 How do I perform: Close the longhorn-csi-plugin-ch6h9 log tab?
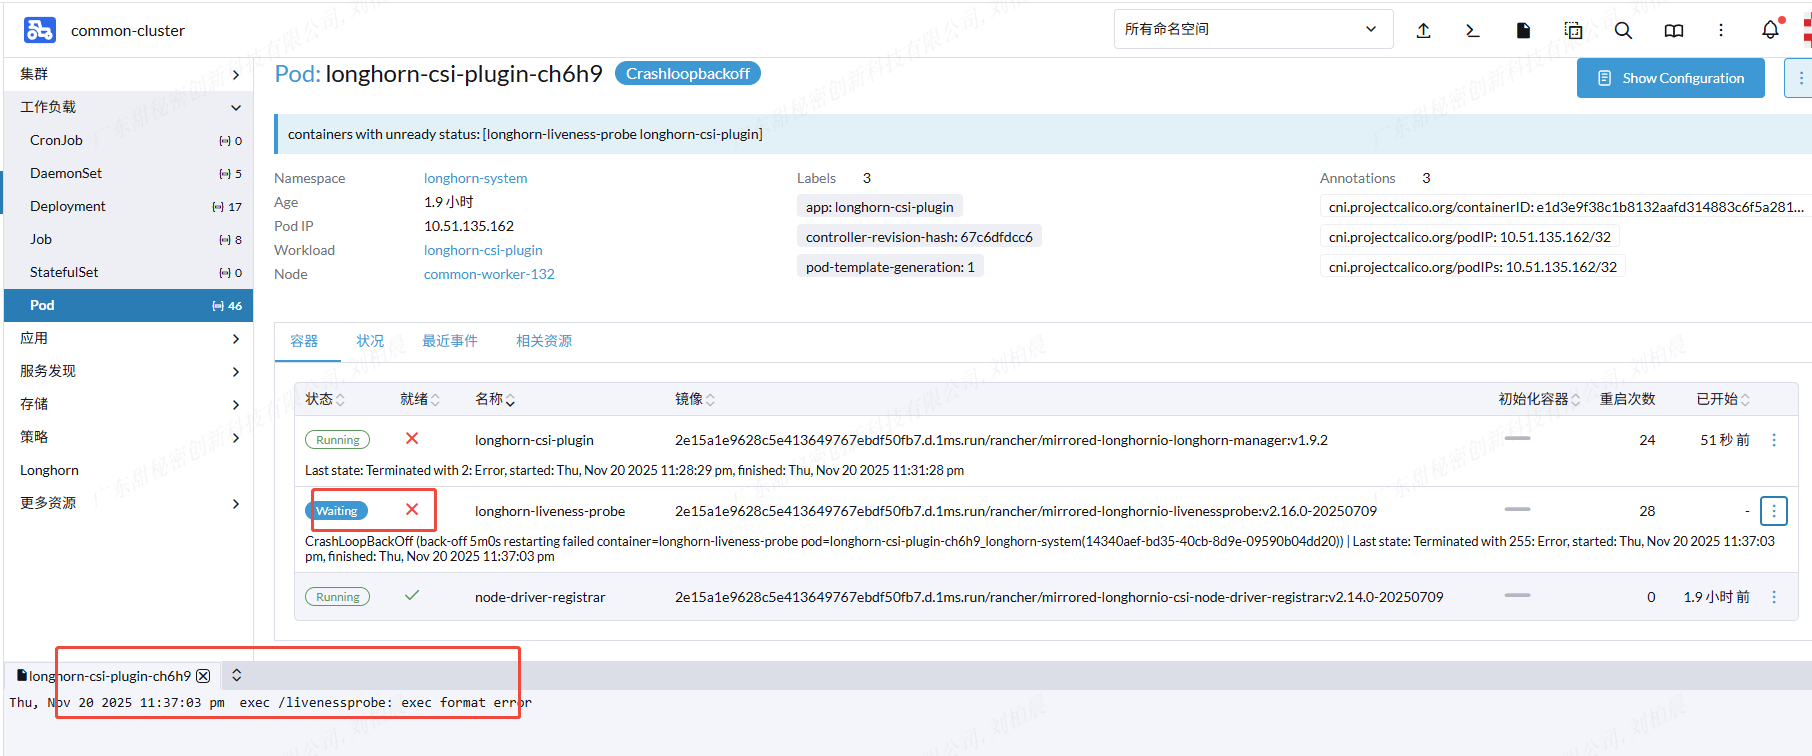point(204,676)
